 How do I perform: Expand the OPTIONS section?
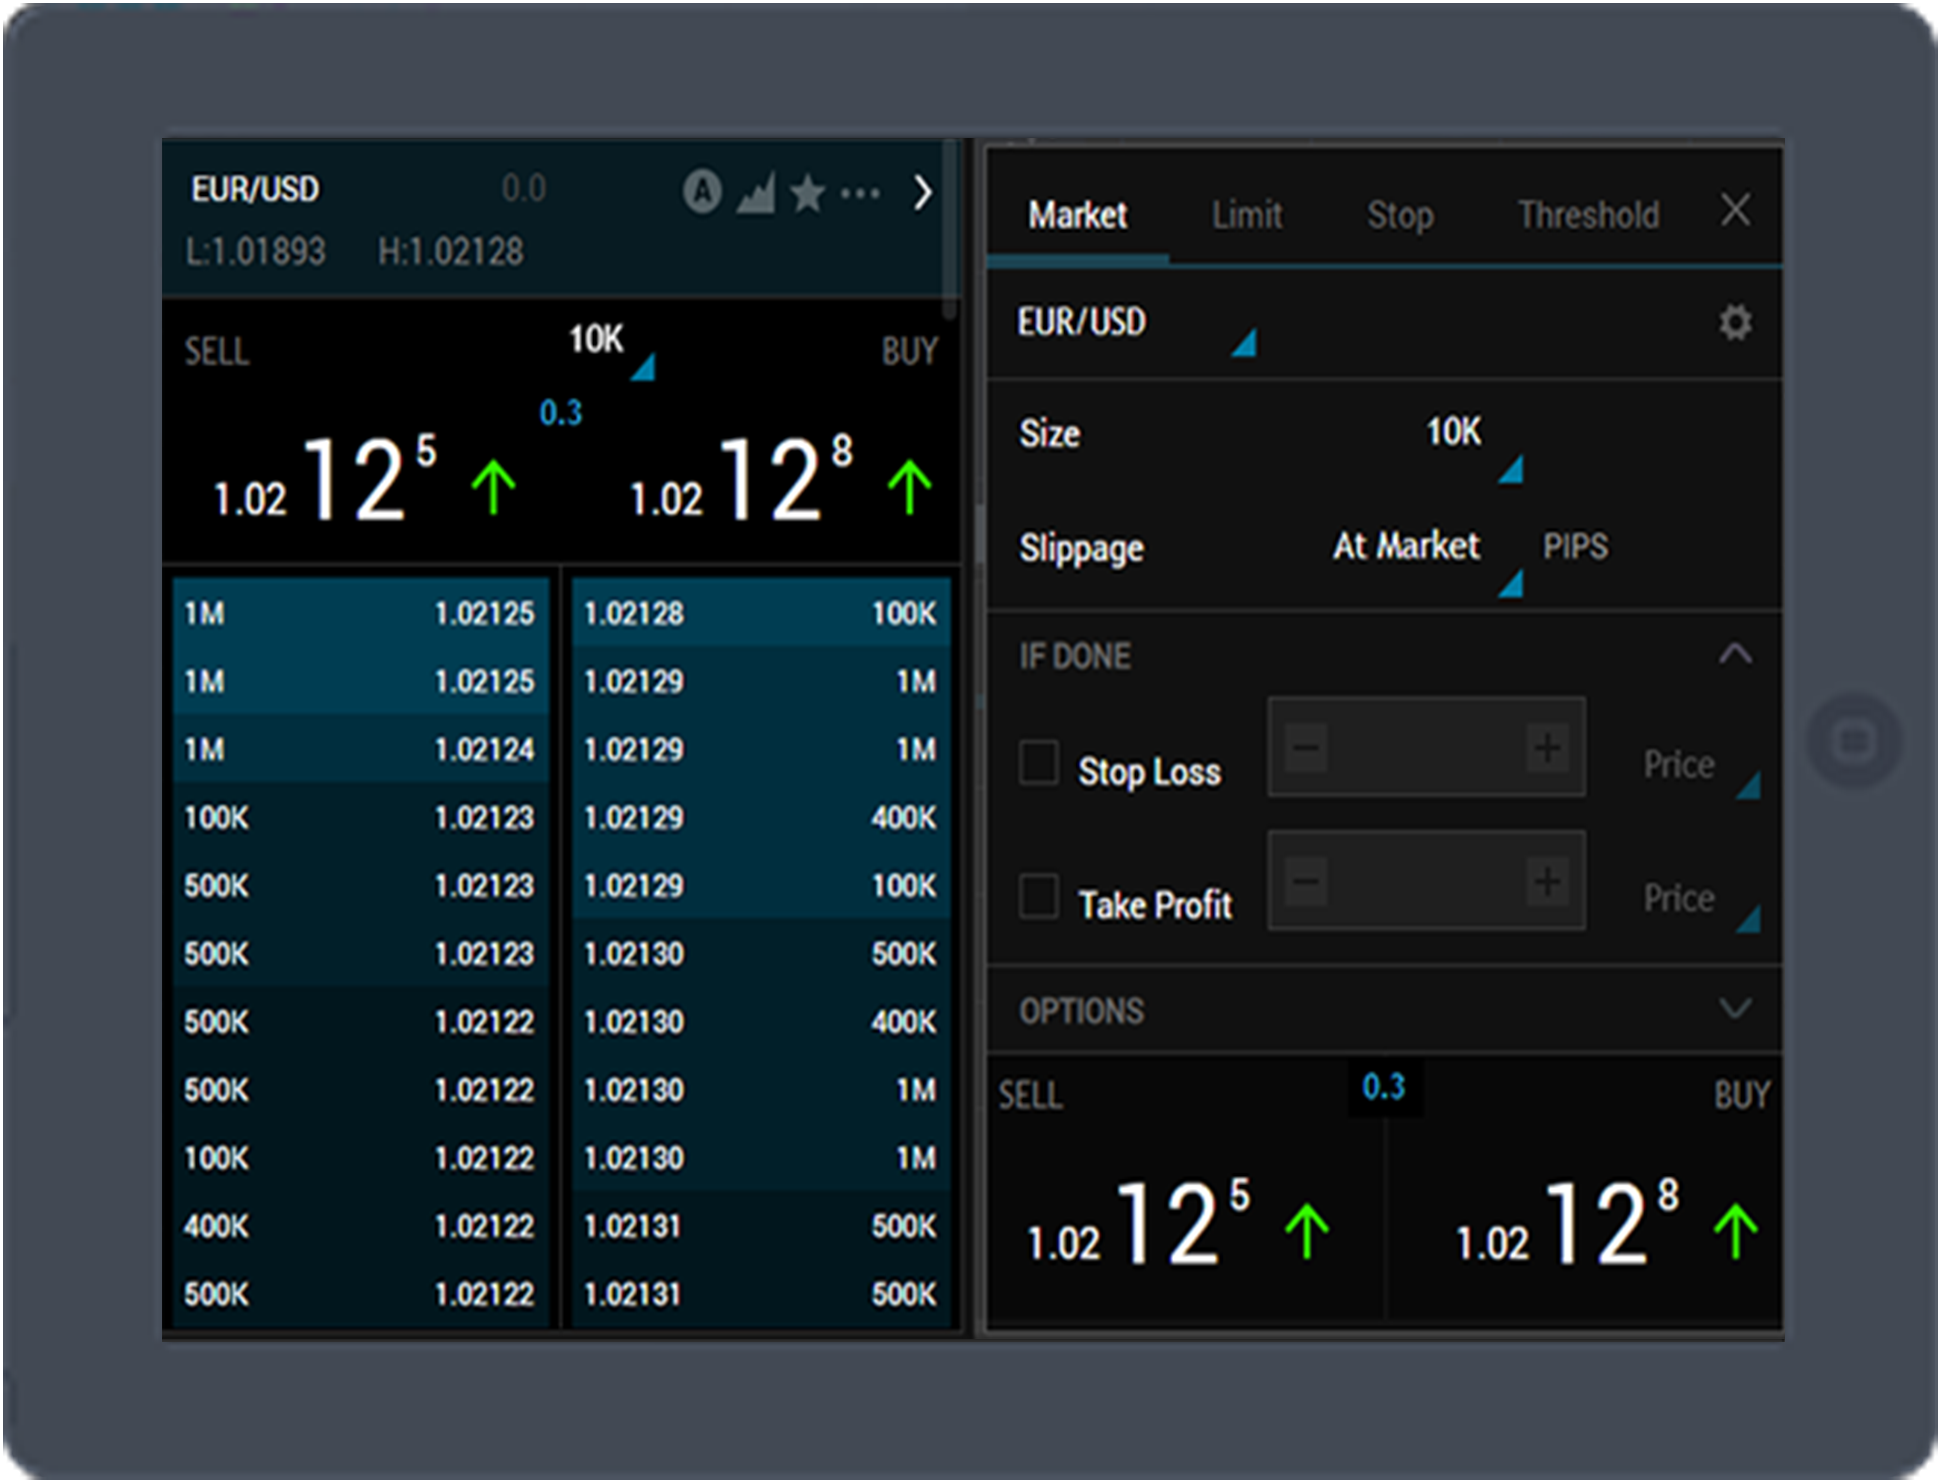coord(1734,1008)
